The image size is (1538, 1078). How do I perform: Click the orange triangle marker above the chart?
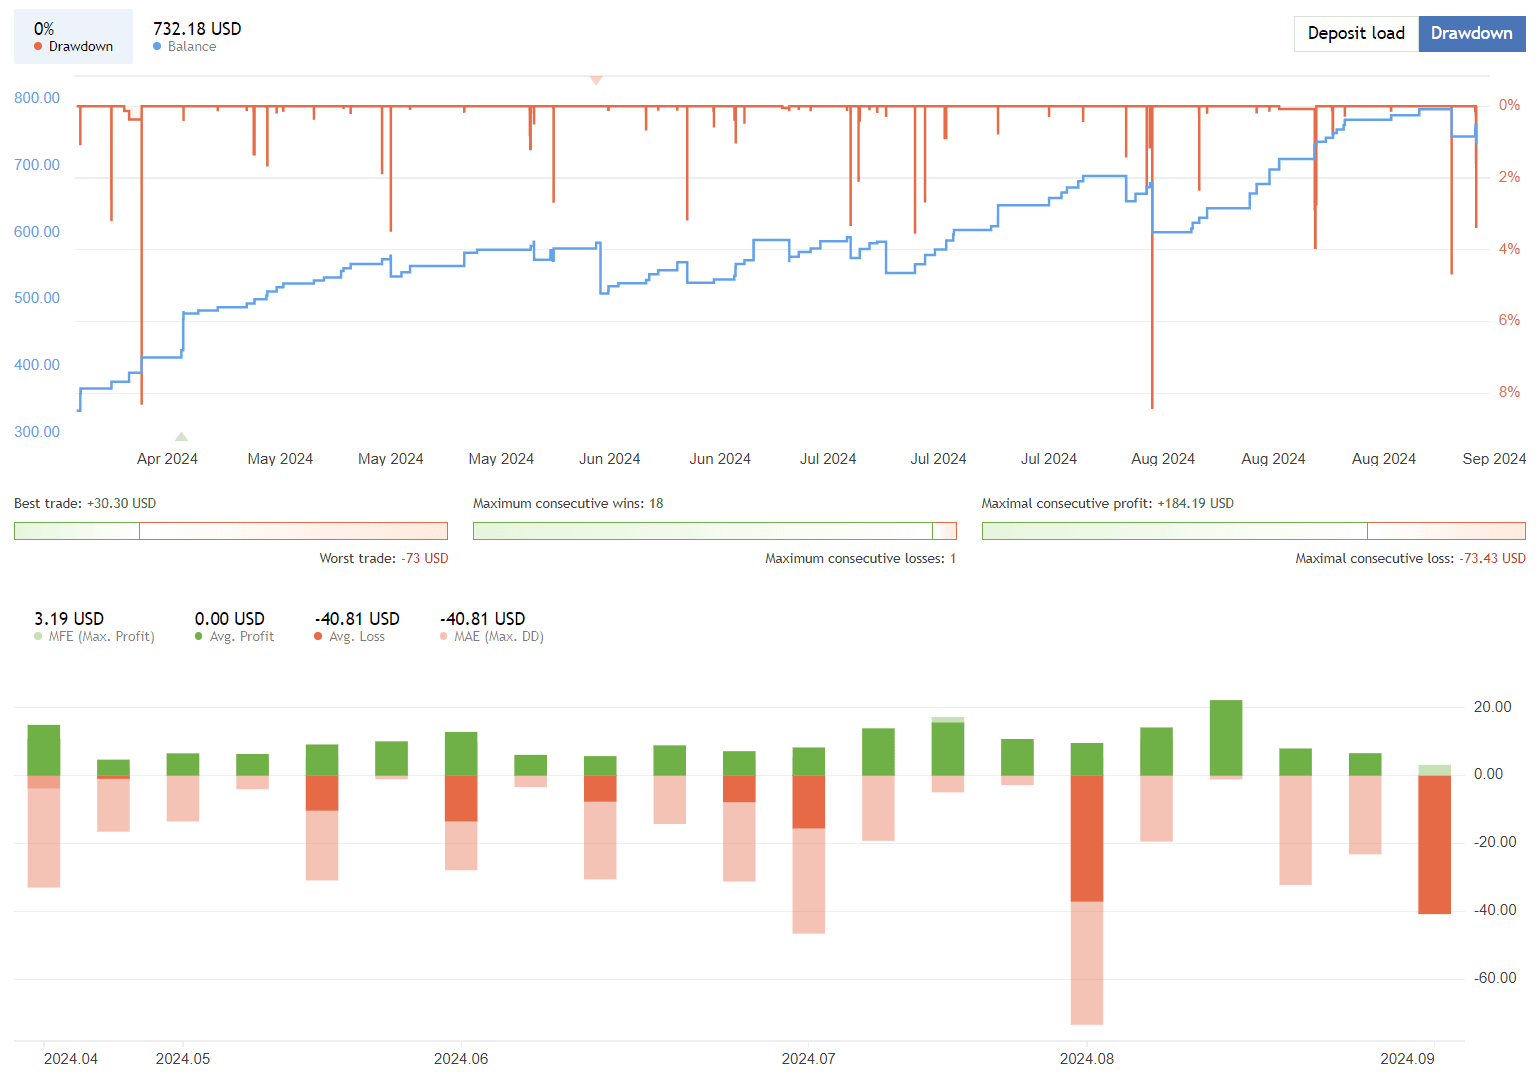(x=595, y=79)
